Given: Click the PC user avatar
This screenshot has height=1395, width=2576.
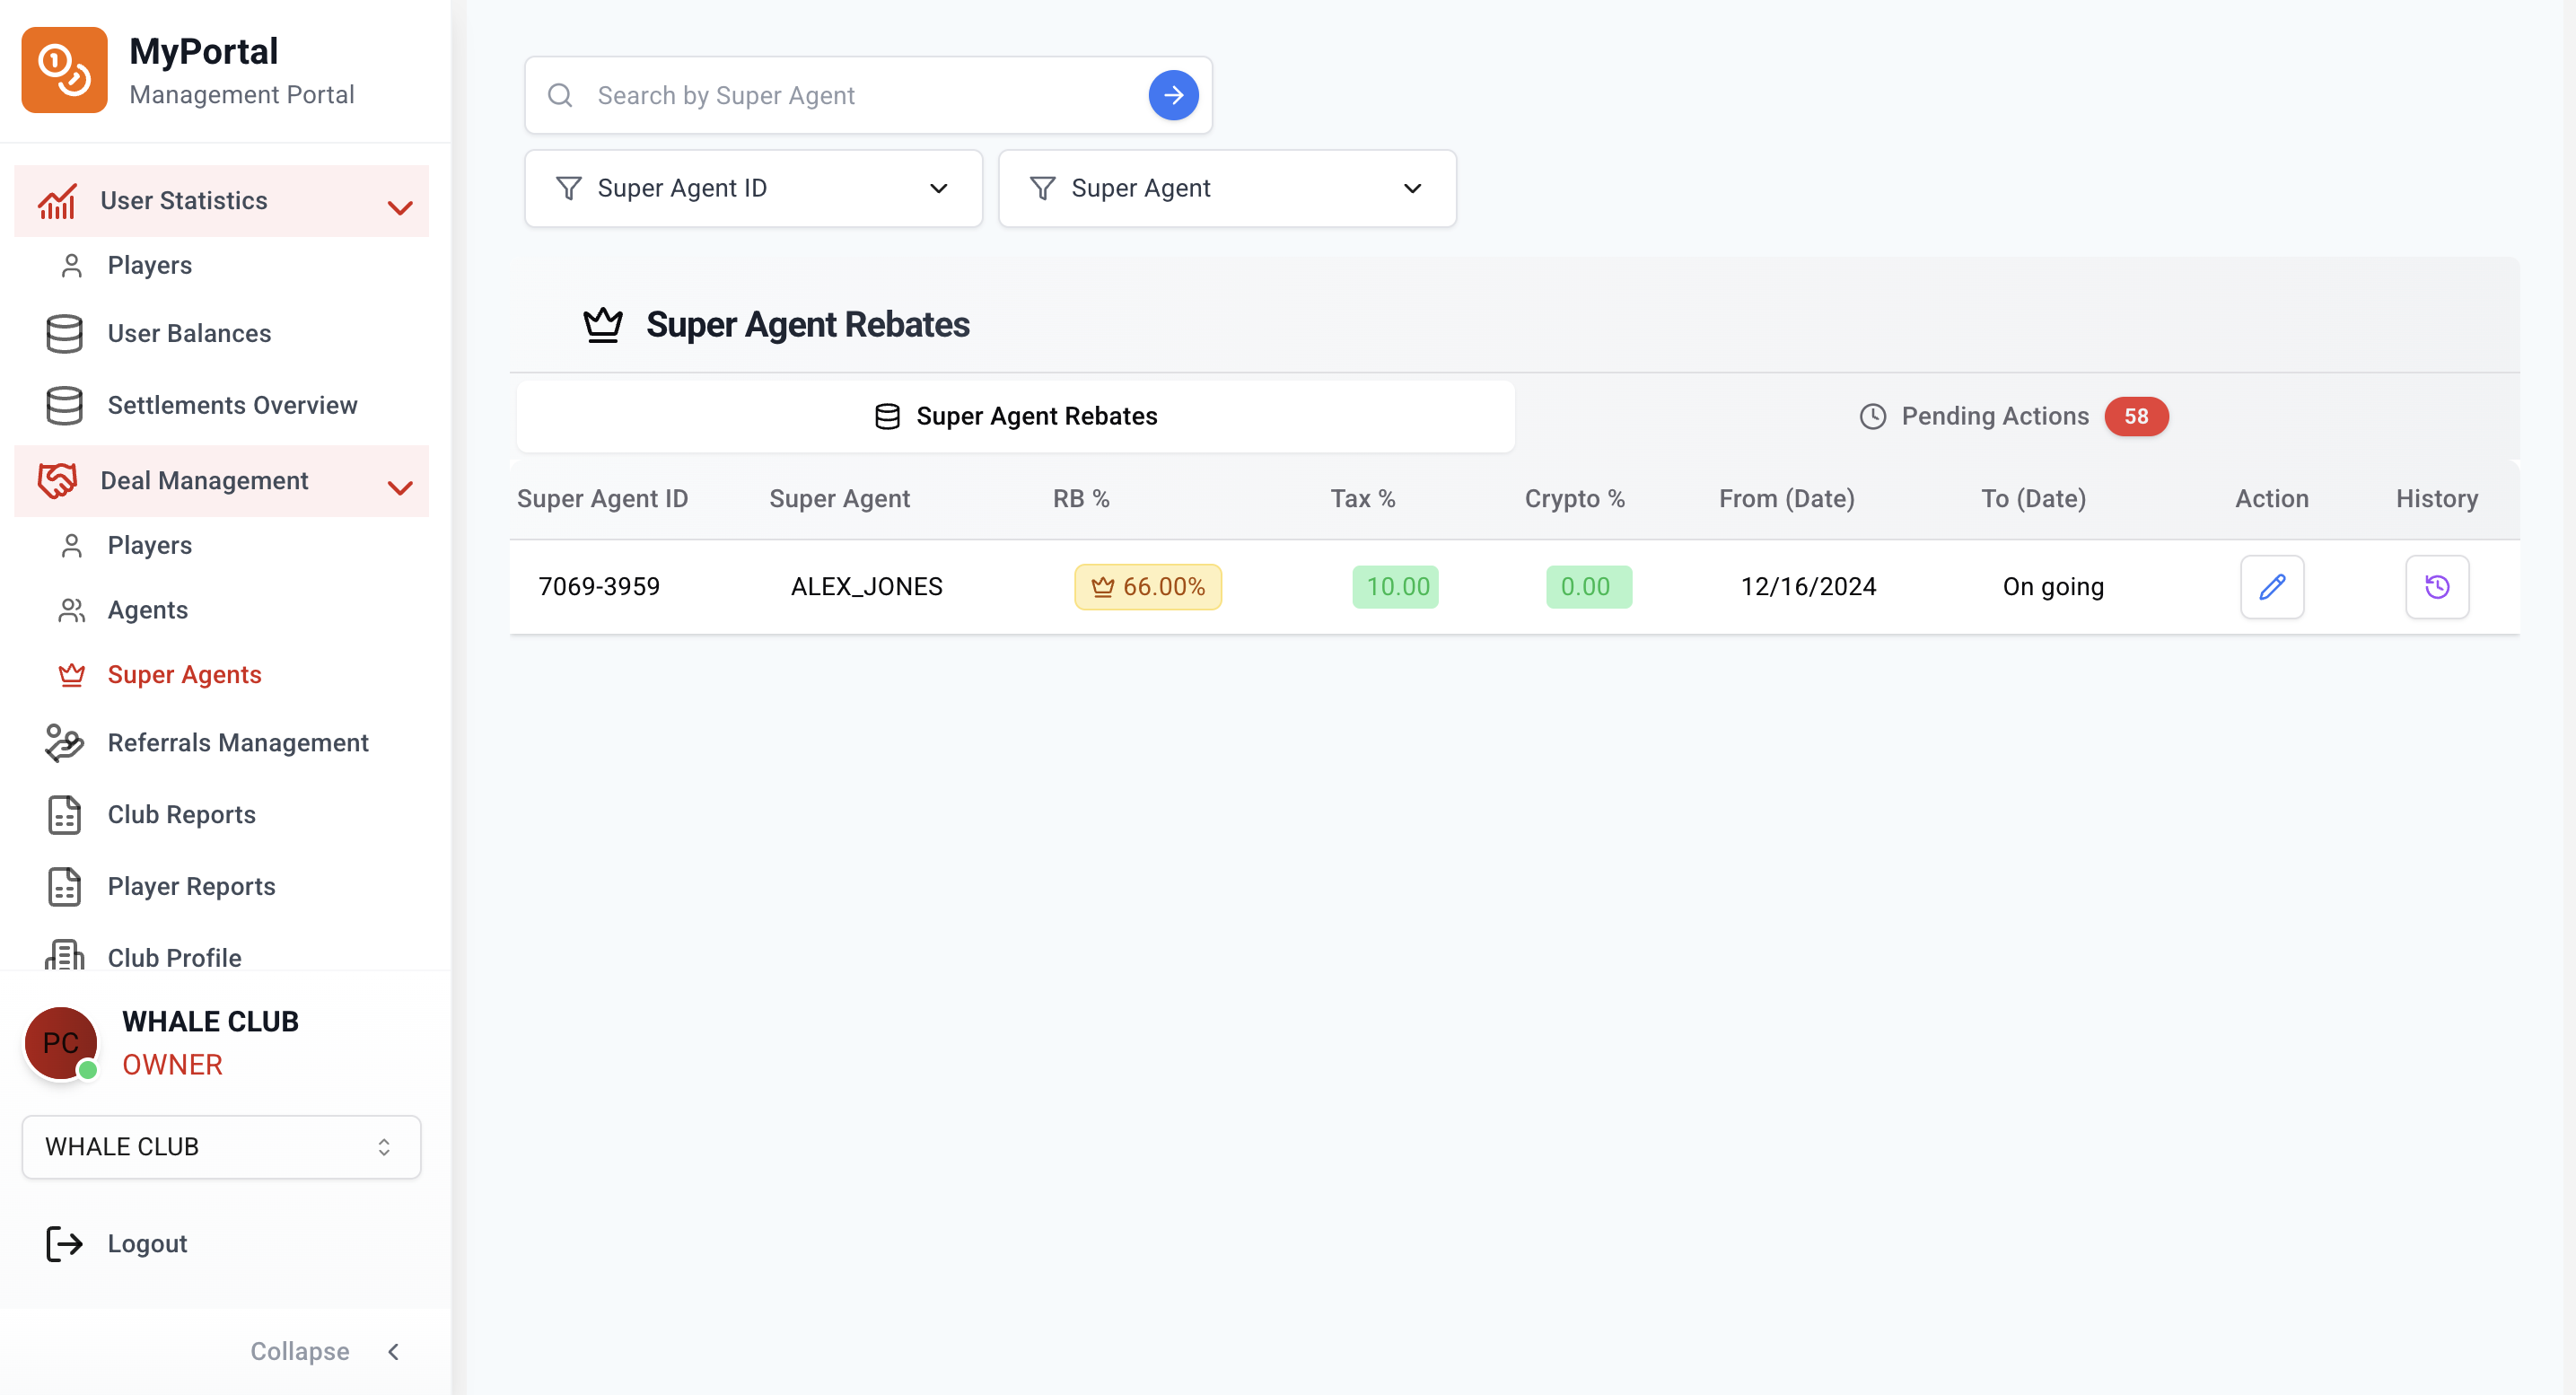Looking at the screenshot, I should click(60, 1043).
